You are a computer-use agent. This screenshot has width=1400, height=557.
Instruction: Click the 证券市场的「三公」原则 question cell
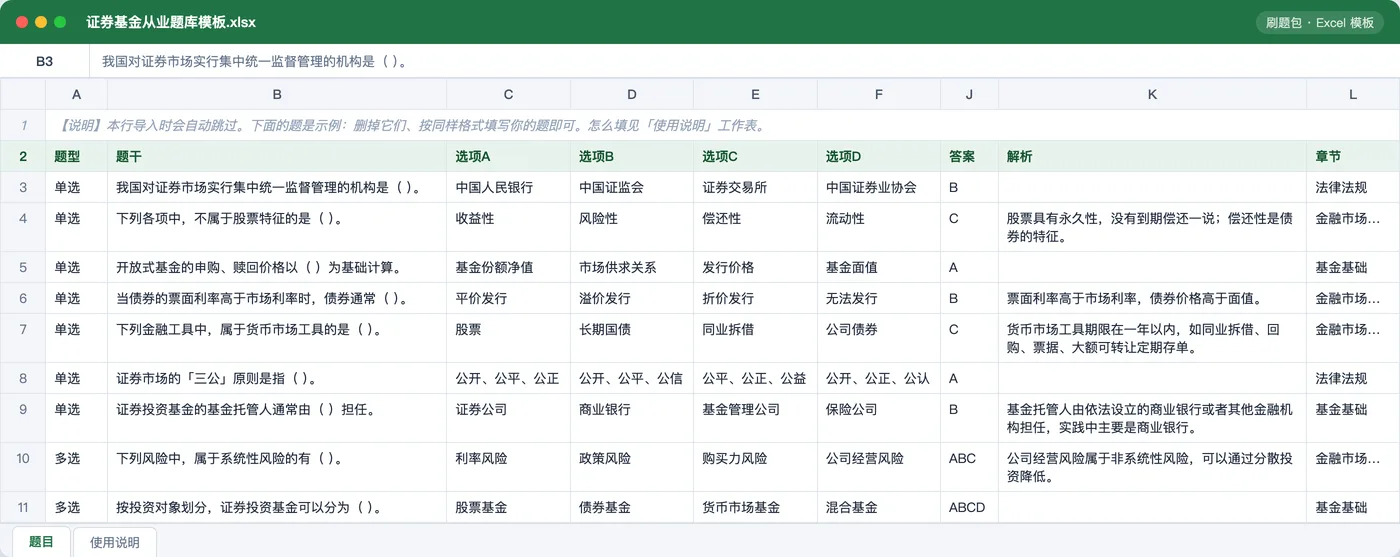[x=277, y=378]
